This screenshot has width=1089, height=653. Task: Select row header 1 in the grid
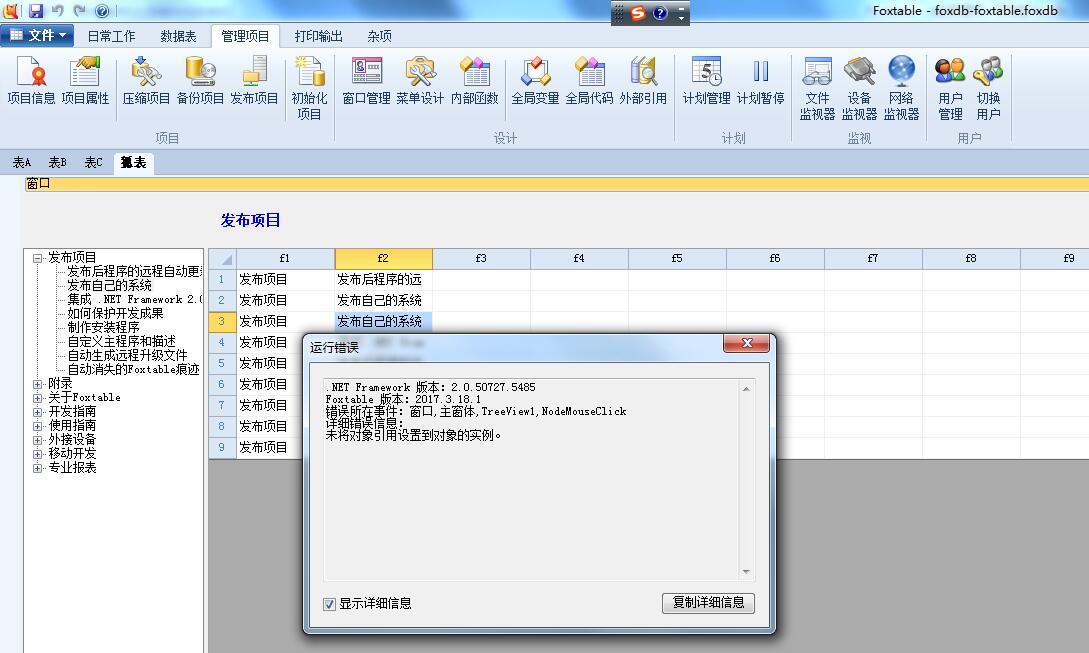tap(222, 279)
